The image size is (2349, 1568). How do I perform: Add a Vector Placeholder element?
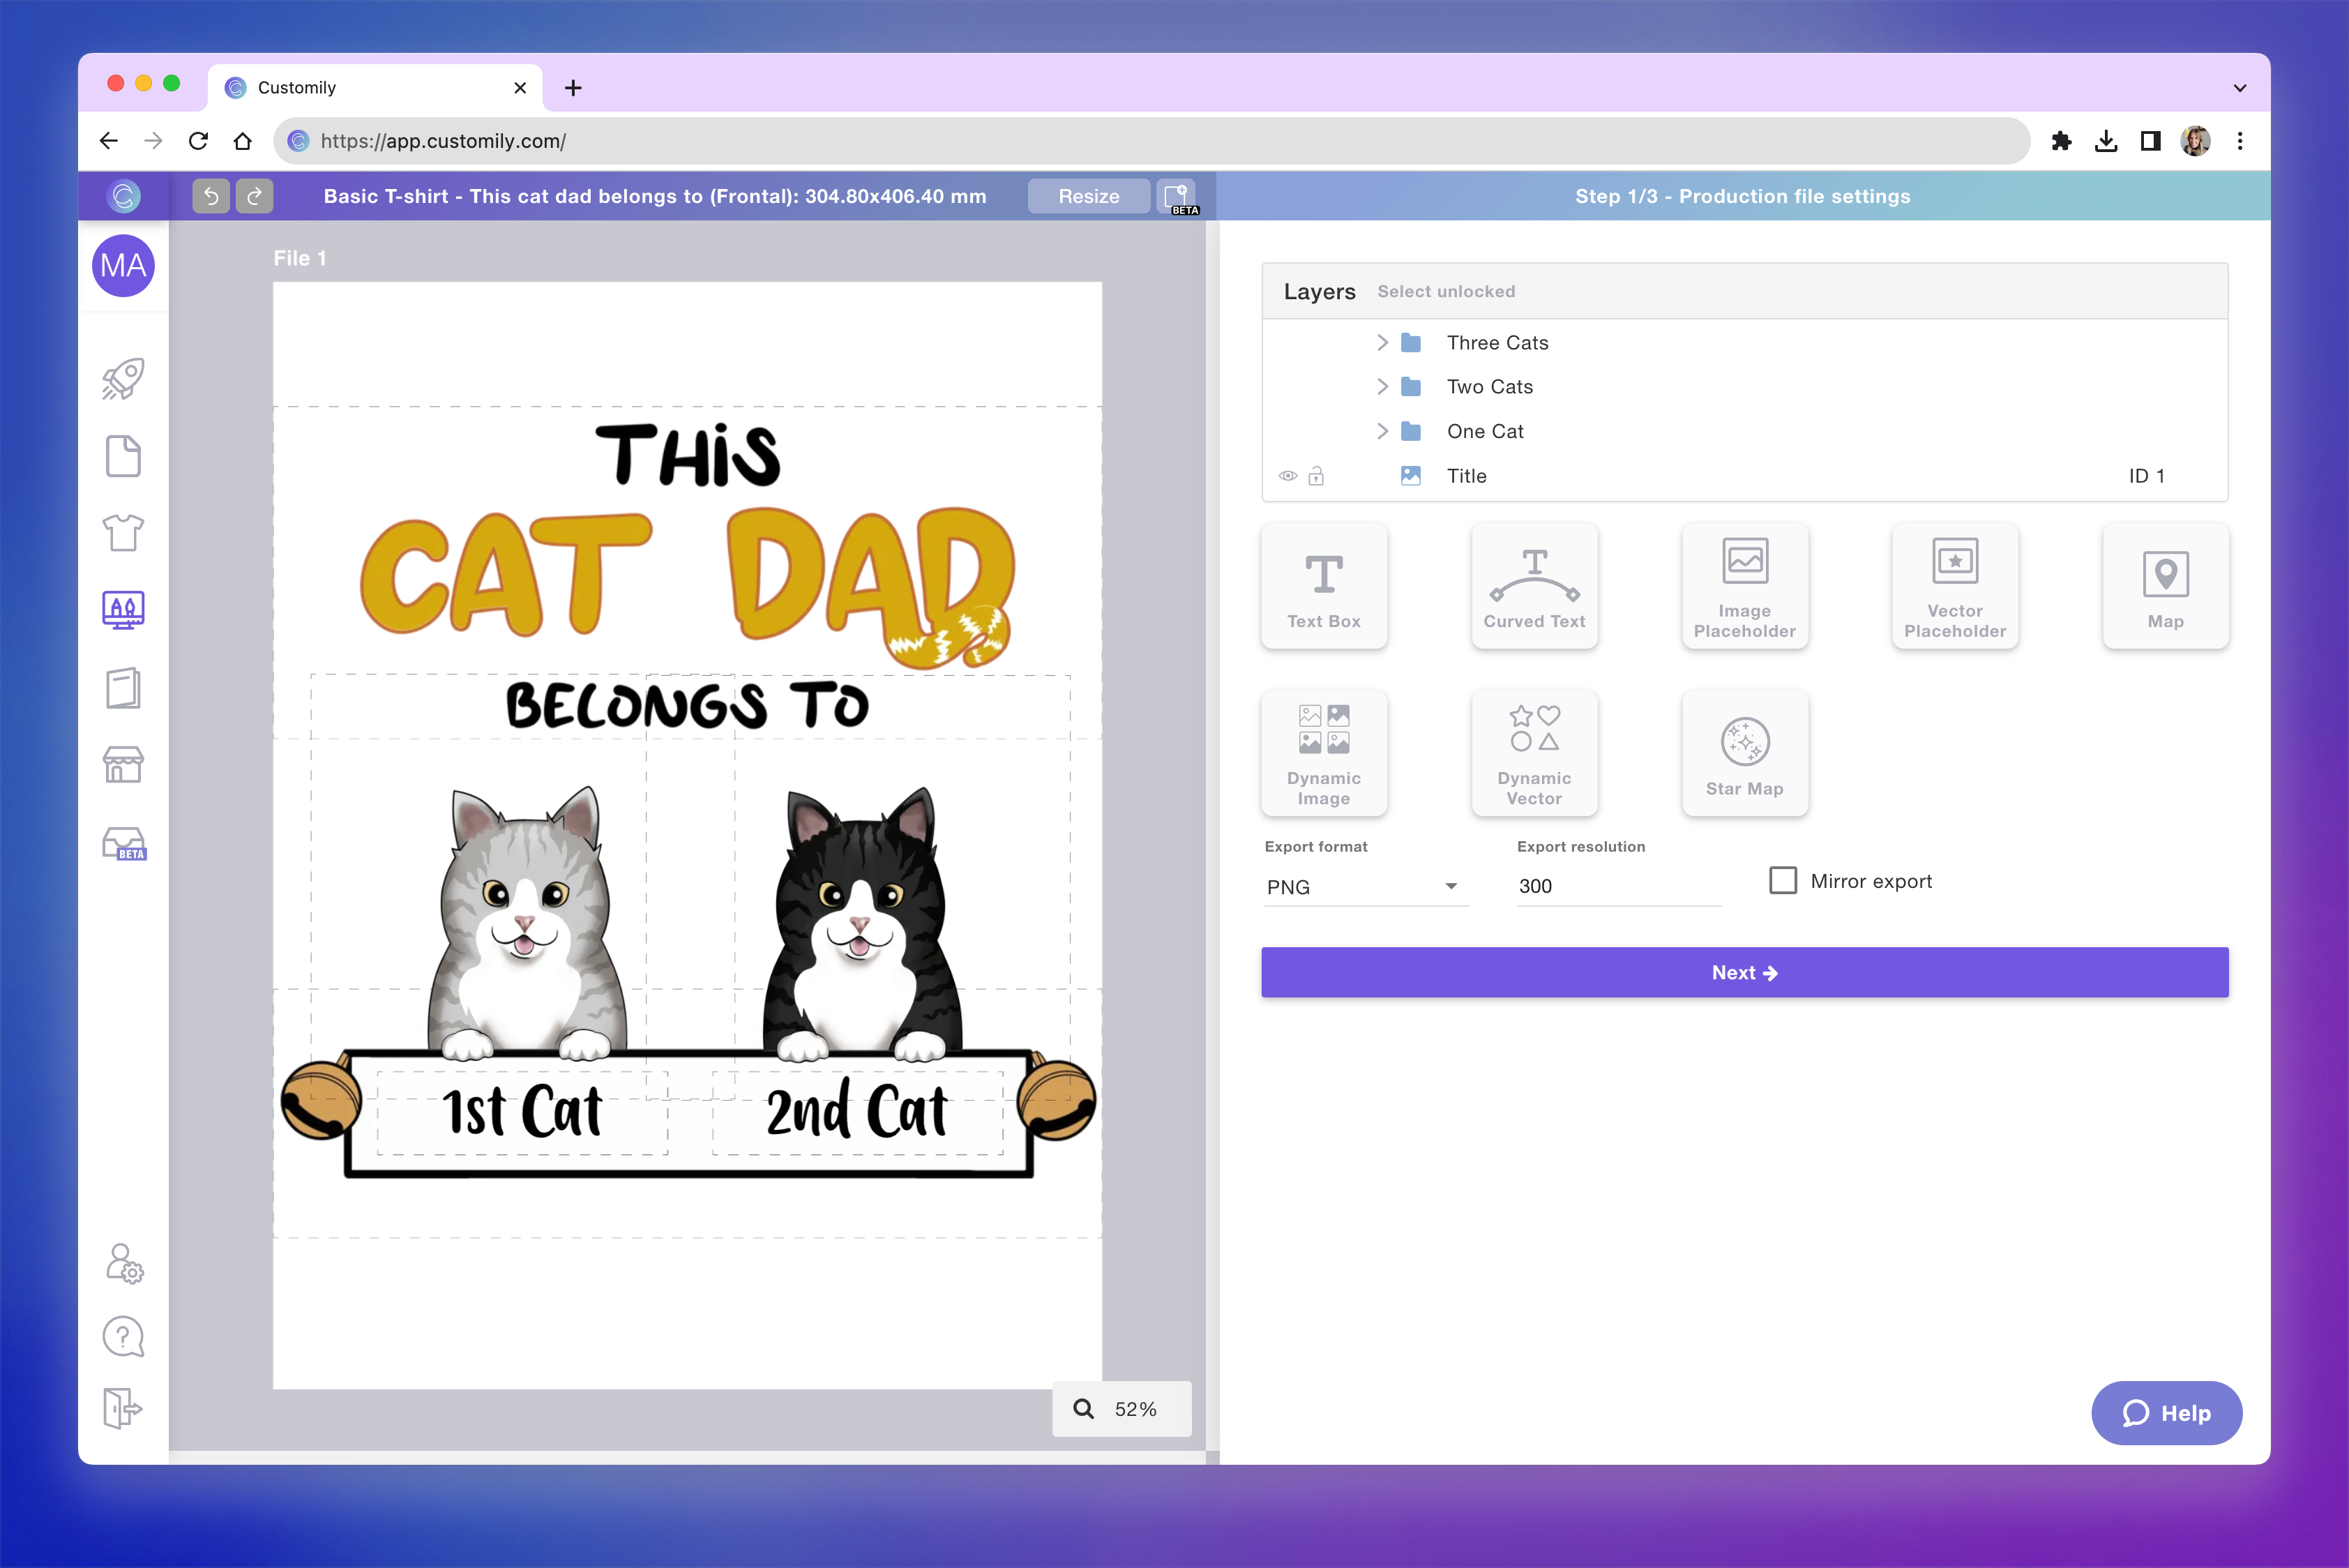point(1954,586)
